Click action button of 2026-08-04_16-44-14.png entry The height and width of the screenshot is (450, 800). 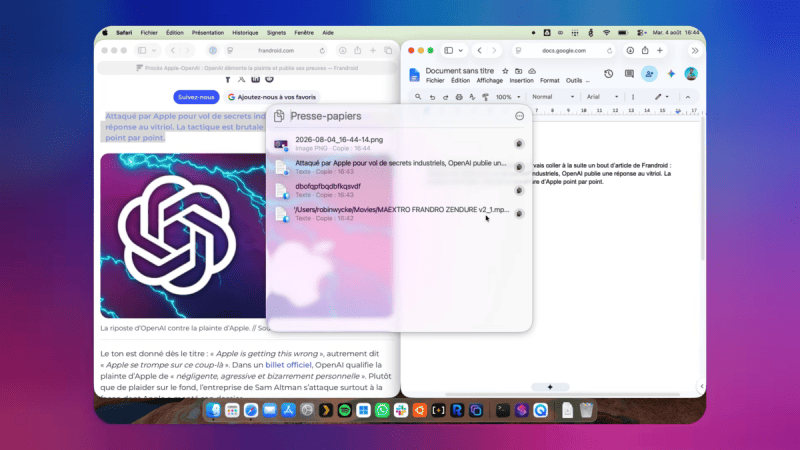[519, 144]
